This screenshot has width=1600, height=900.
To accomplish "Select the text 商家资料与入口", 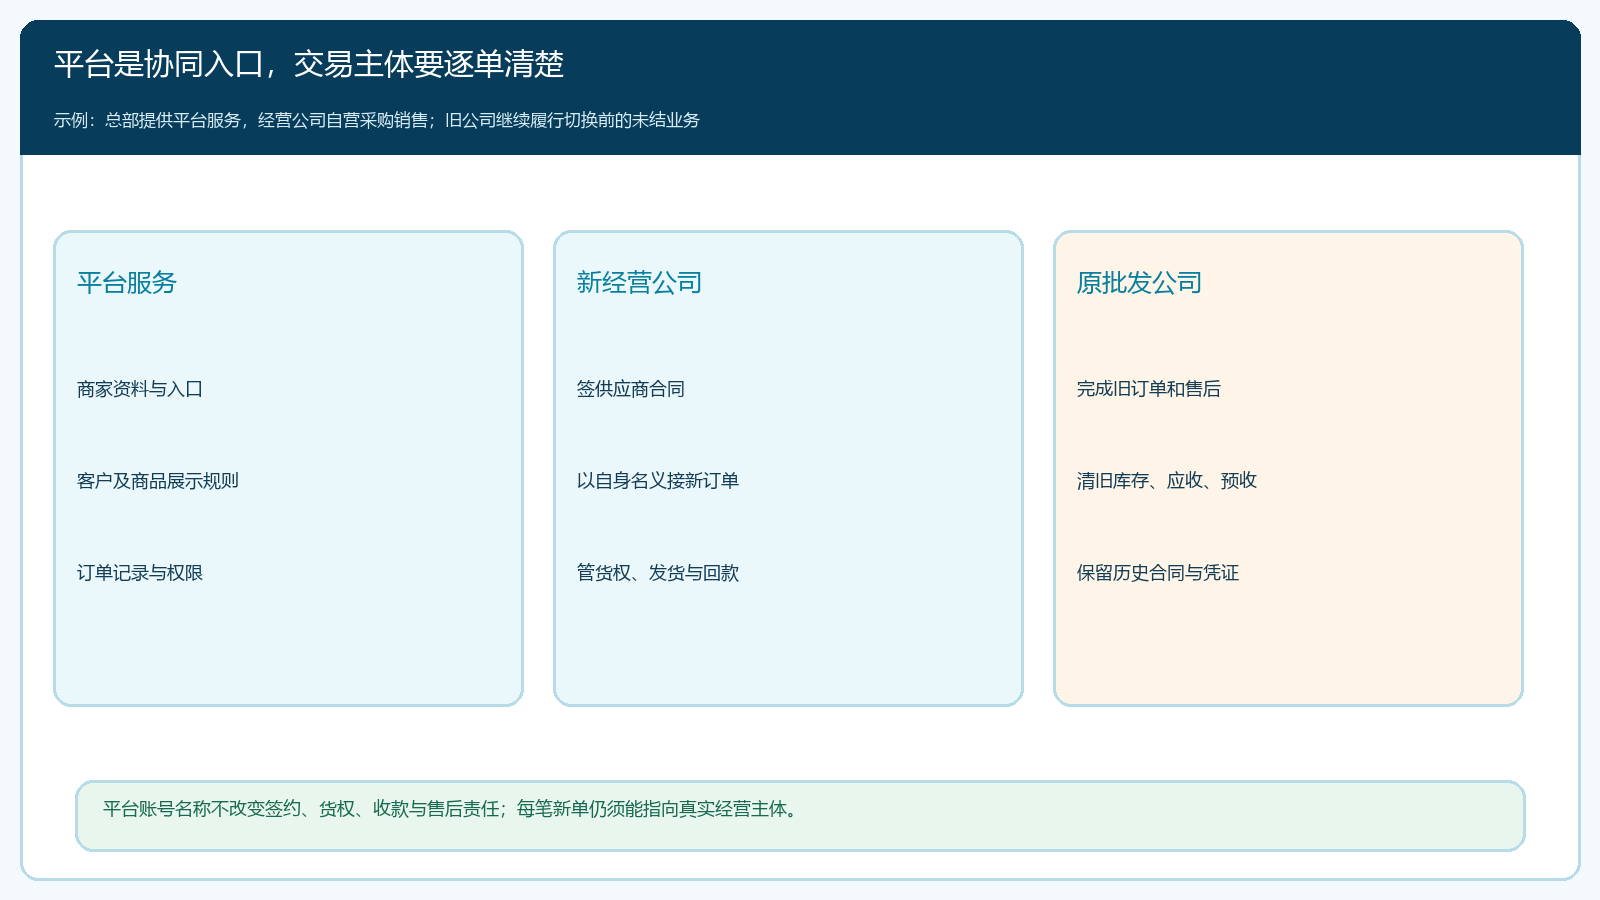I will [140, 389].
